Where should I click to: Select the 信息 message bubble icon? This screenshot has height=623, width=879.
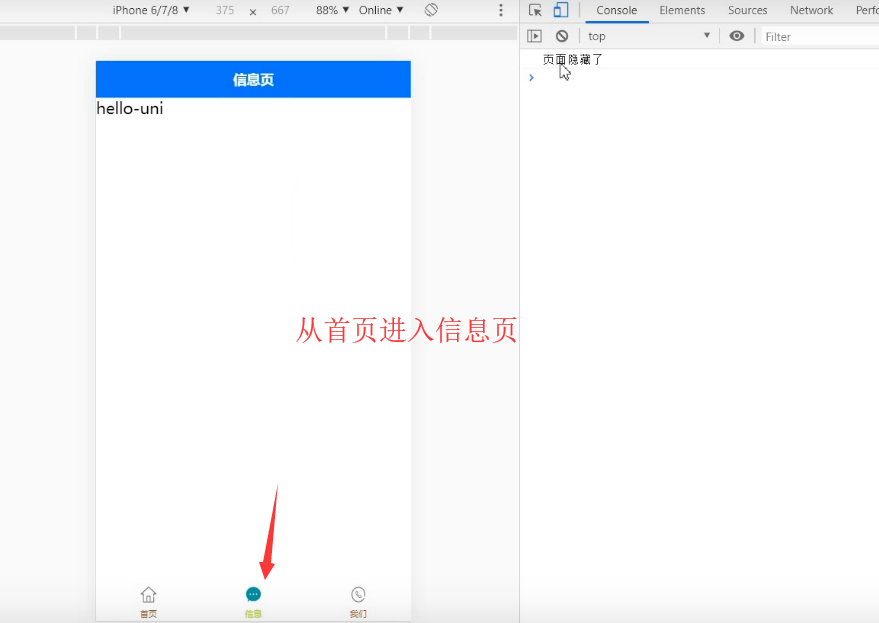coord(253,593)
